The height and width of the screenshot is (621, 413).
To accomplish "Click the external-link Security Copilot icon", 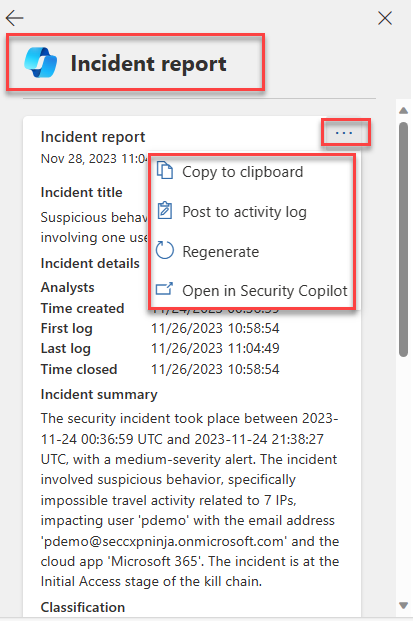I will click(164, 289).
